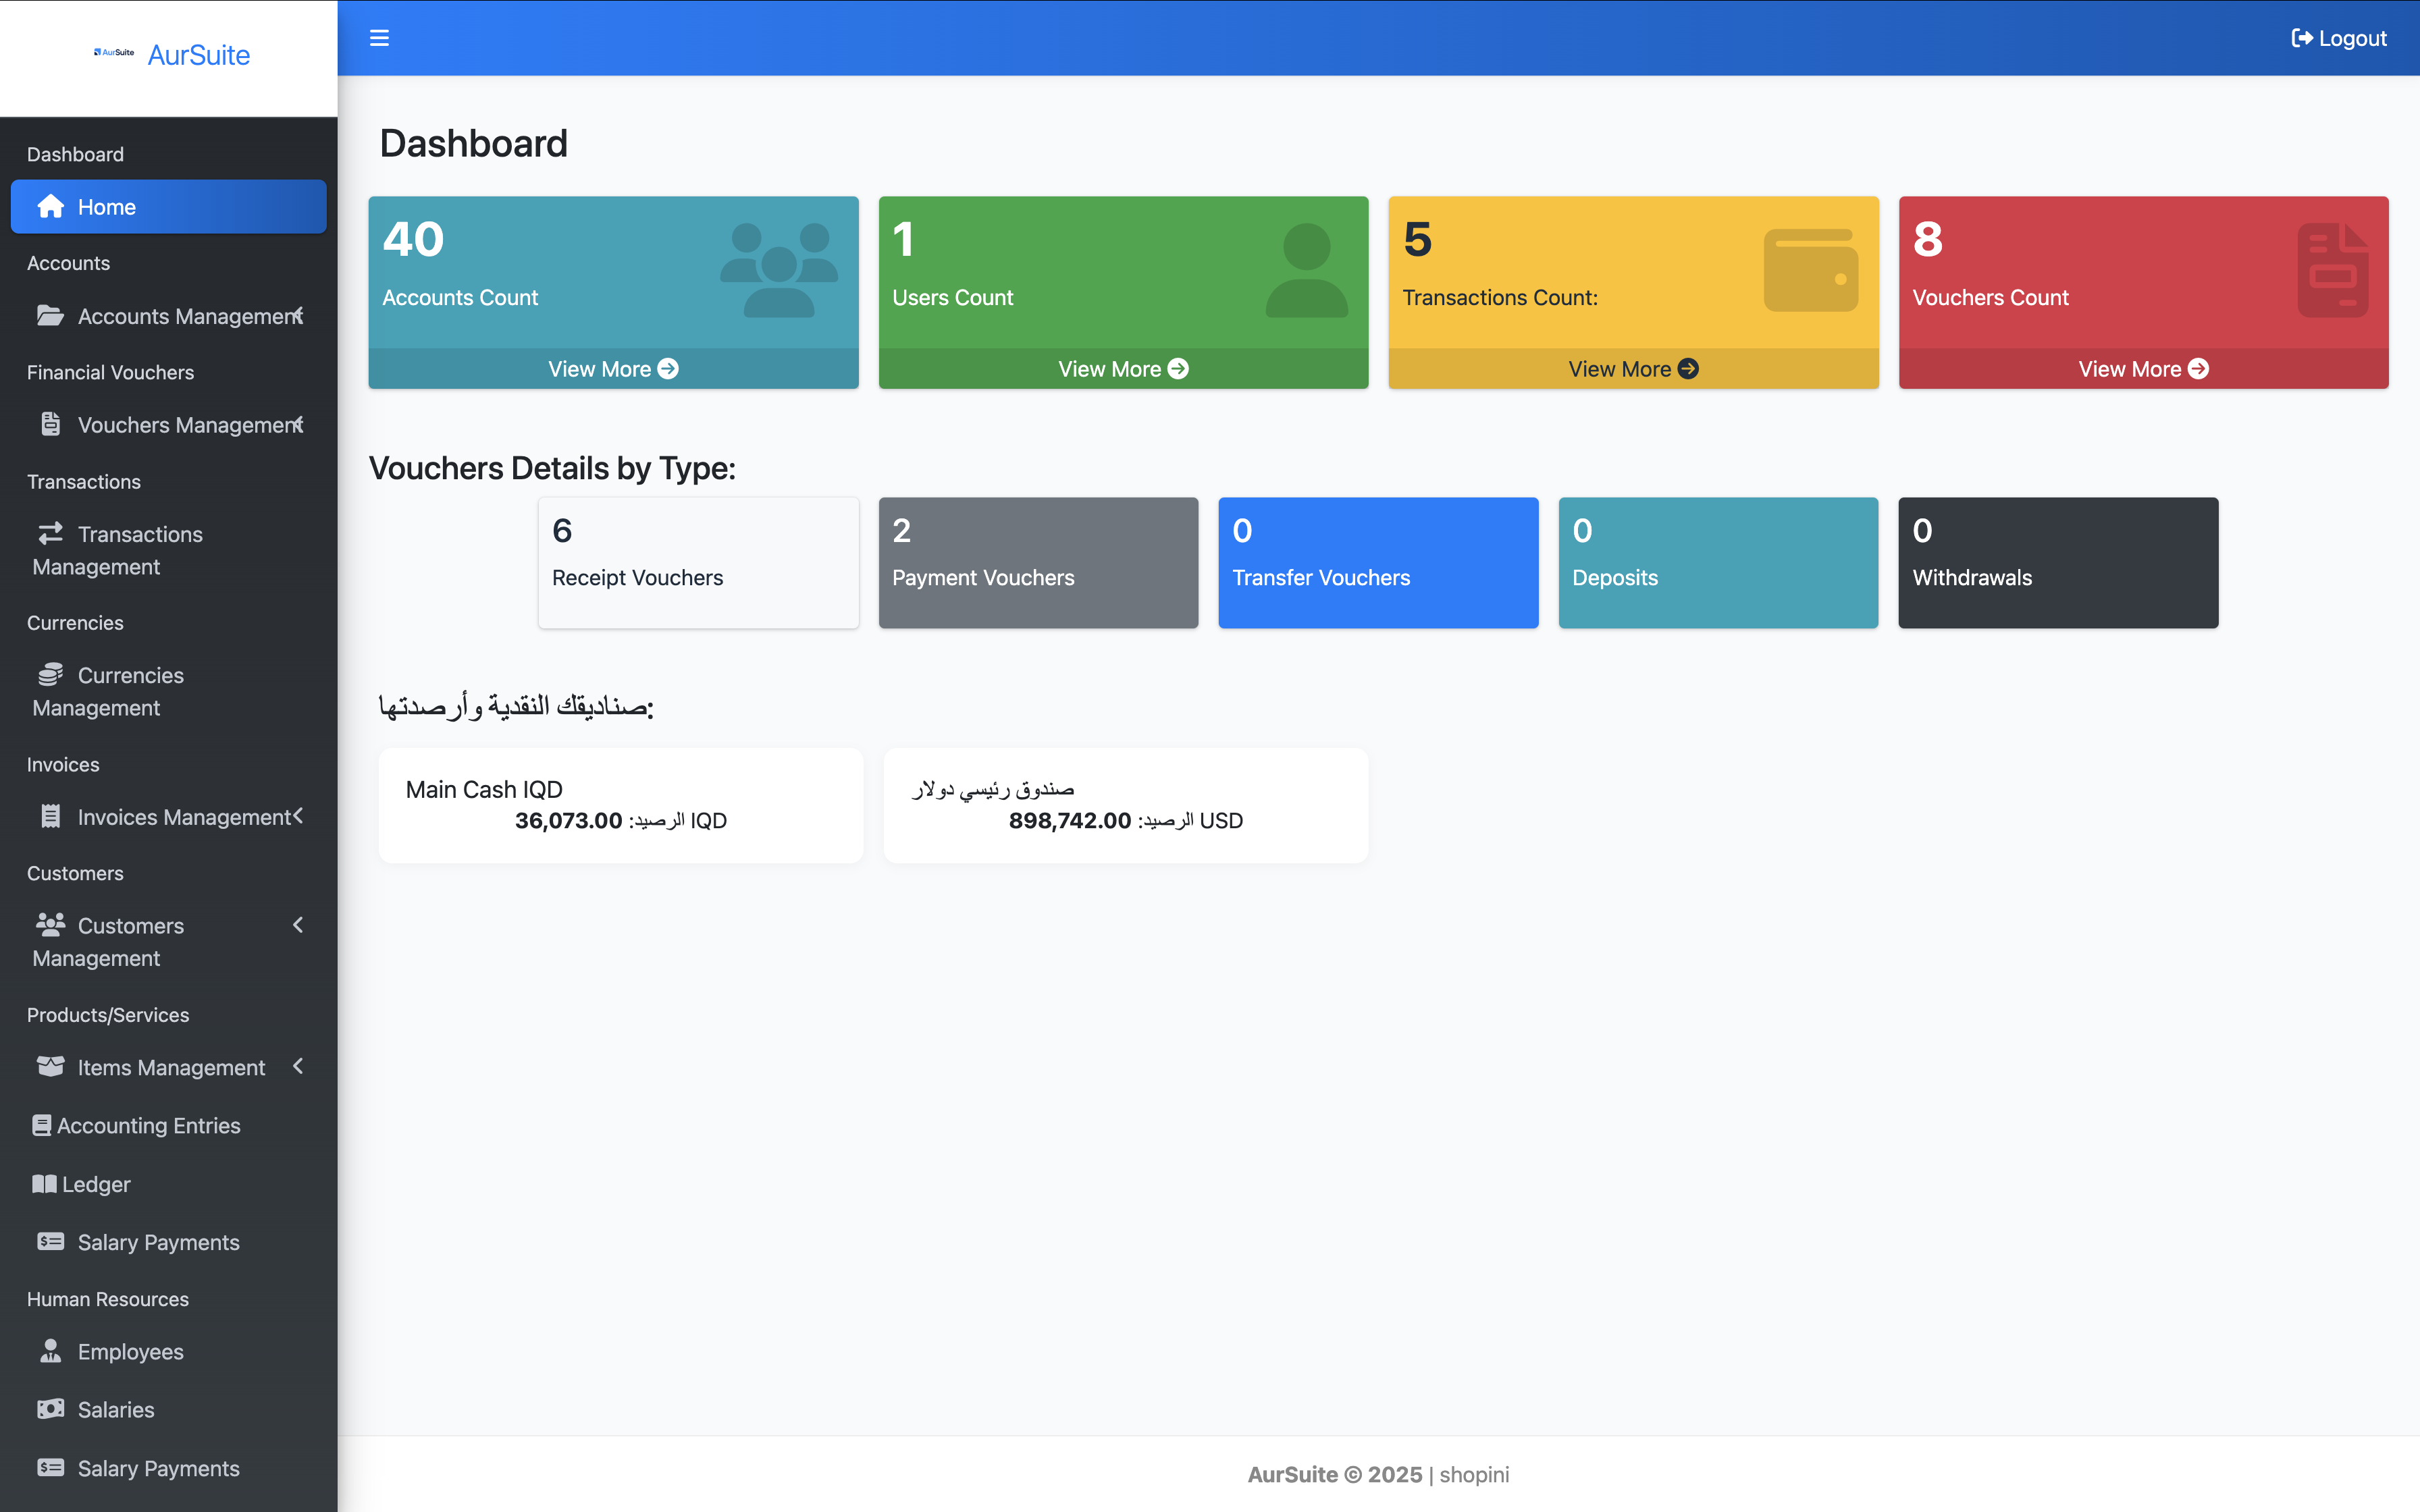Open Vouchers Management menu item
Image resolution: width=2420 pixels, height=1512 pixels.
(190, 425)
